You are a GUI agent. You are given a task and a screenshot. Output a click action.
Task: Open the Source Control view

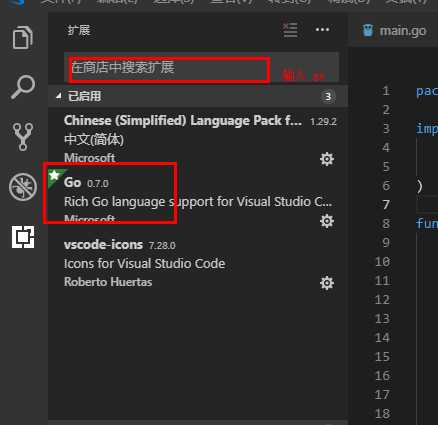tap(23, 137)
